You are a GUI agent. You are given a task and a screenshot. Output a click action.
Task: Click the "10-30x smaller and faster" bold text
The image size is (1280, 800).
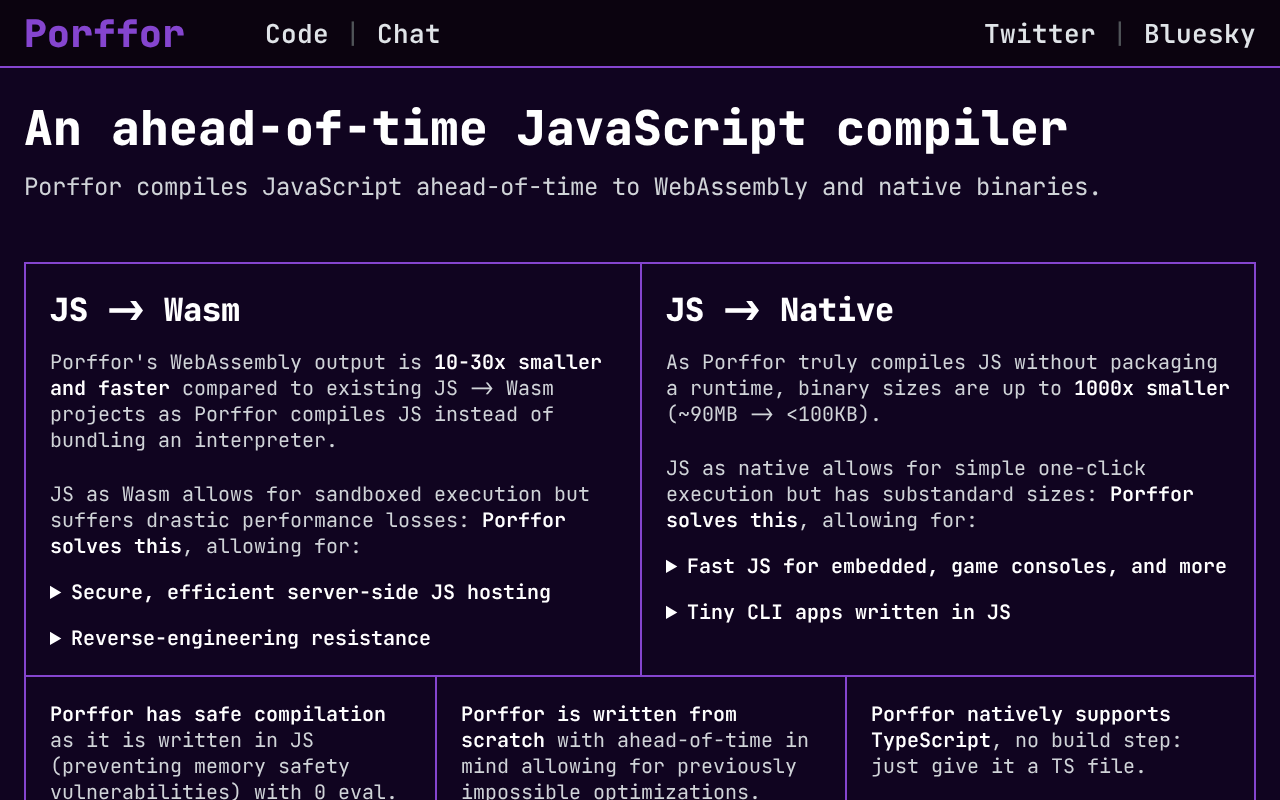click(326, 375)
